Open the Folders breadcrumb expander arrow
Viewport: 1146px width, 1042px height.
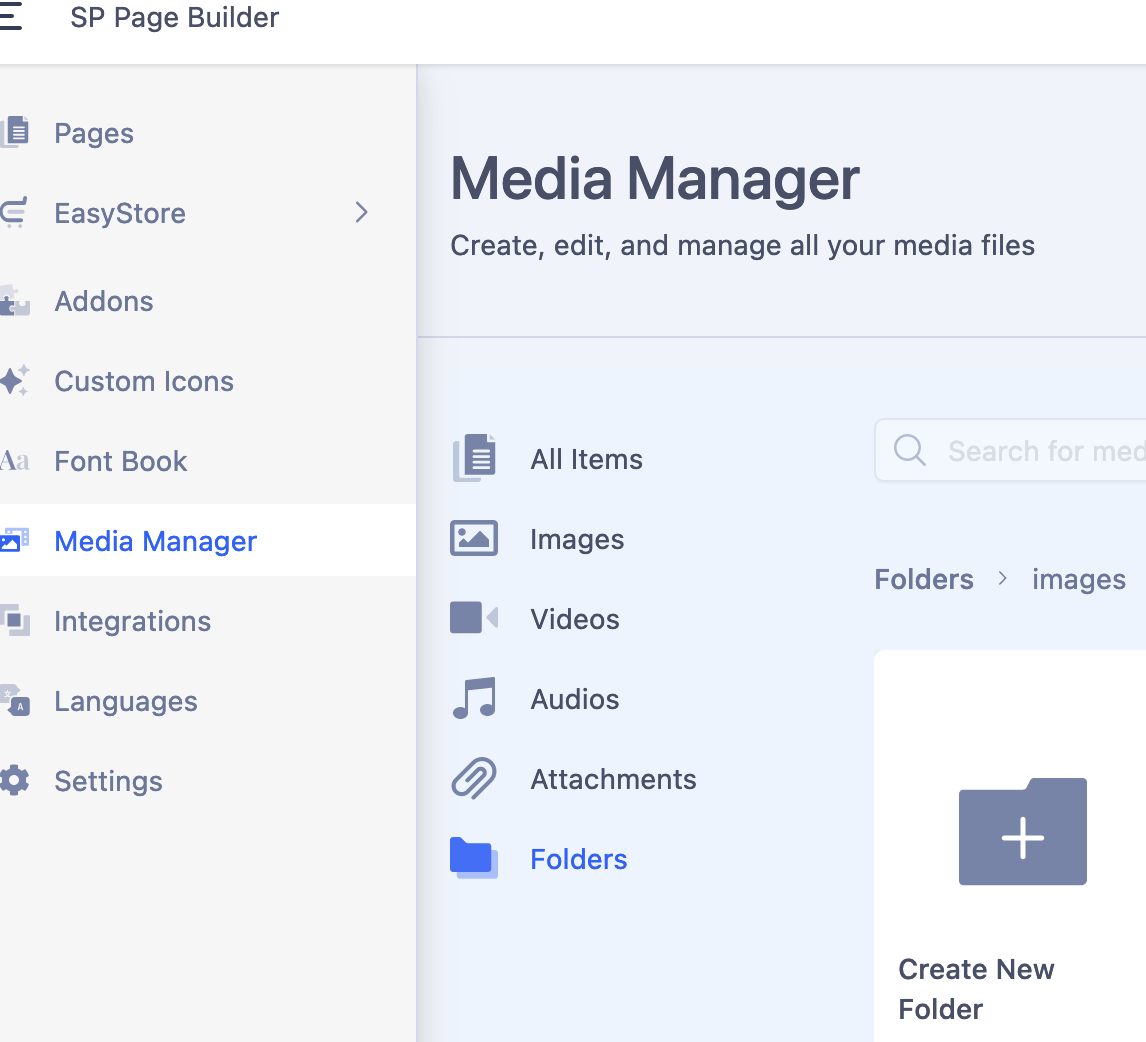point(1003,579)
